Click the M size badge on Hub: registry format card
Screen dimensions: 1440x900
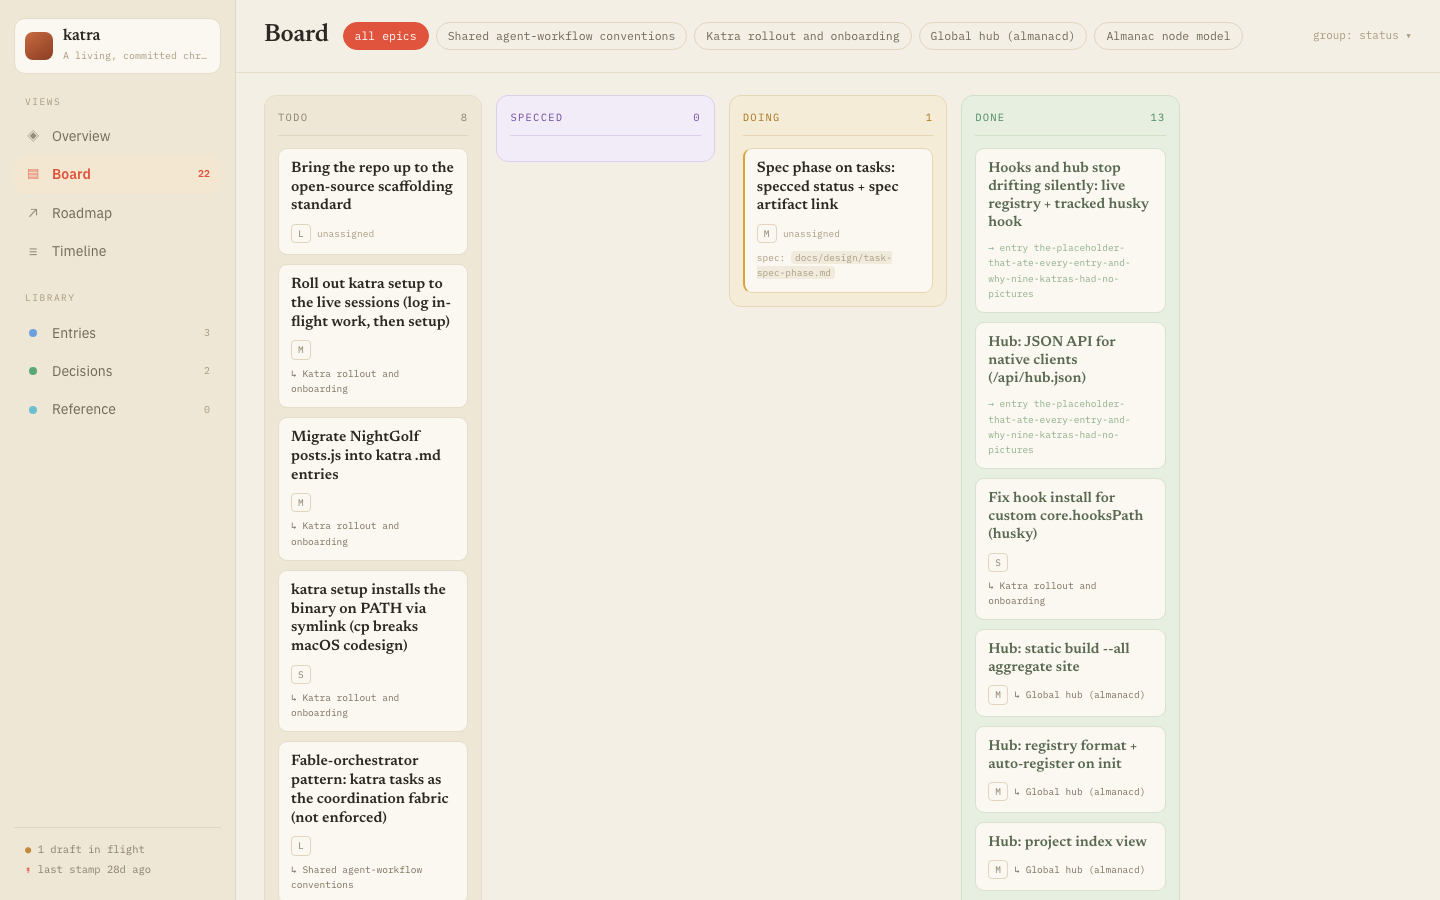click(x=998, y=792)
